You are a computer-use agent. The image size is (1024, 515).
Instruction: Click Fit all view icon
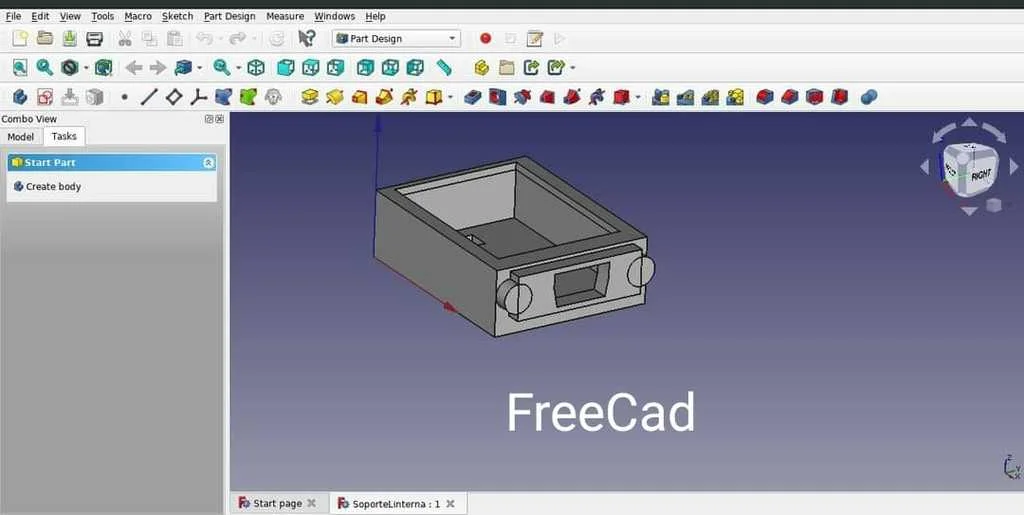(x=19, y=67)
